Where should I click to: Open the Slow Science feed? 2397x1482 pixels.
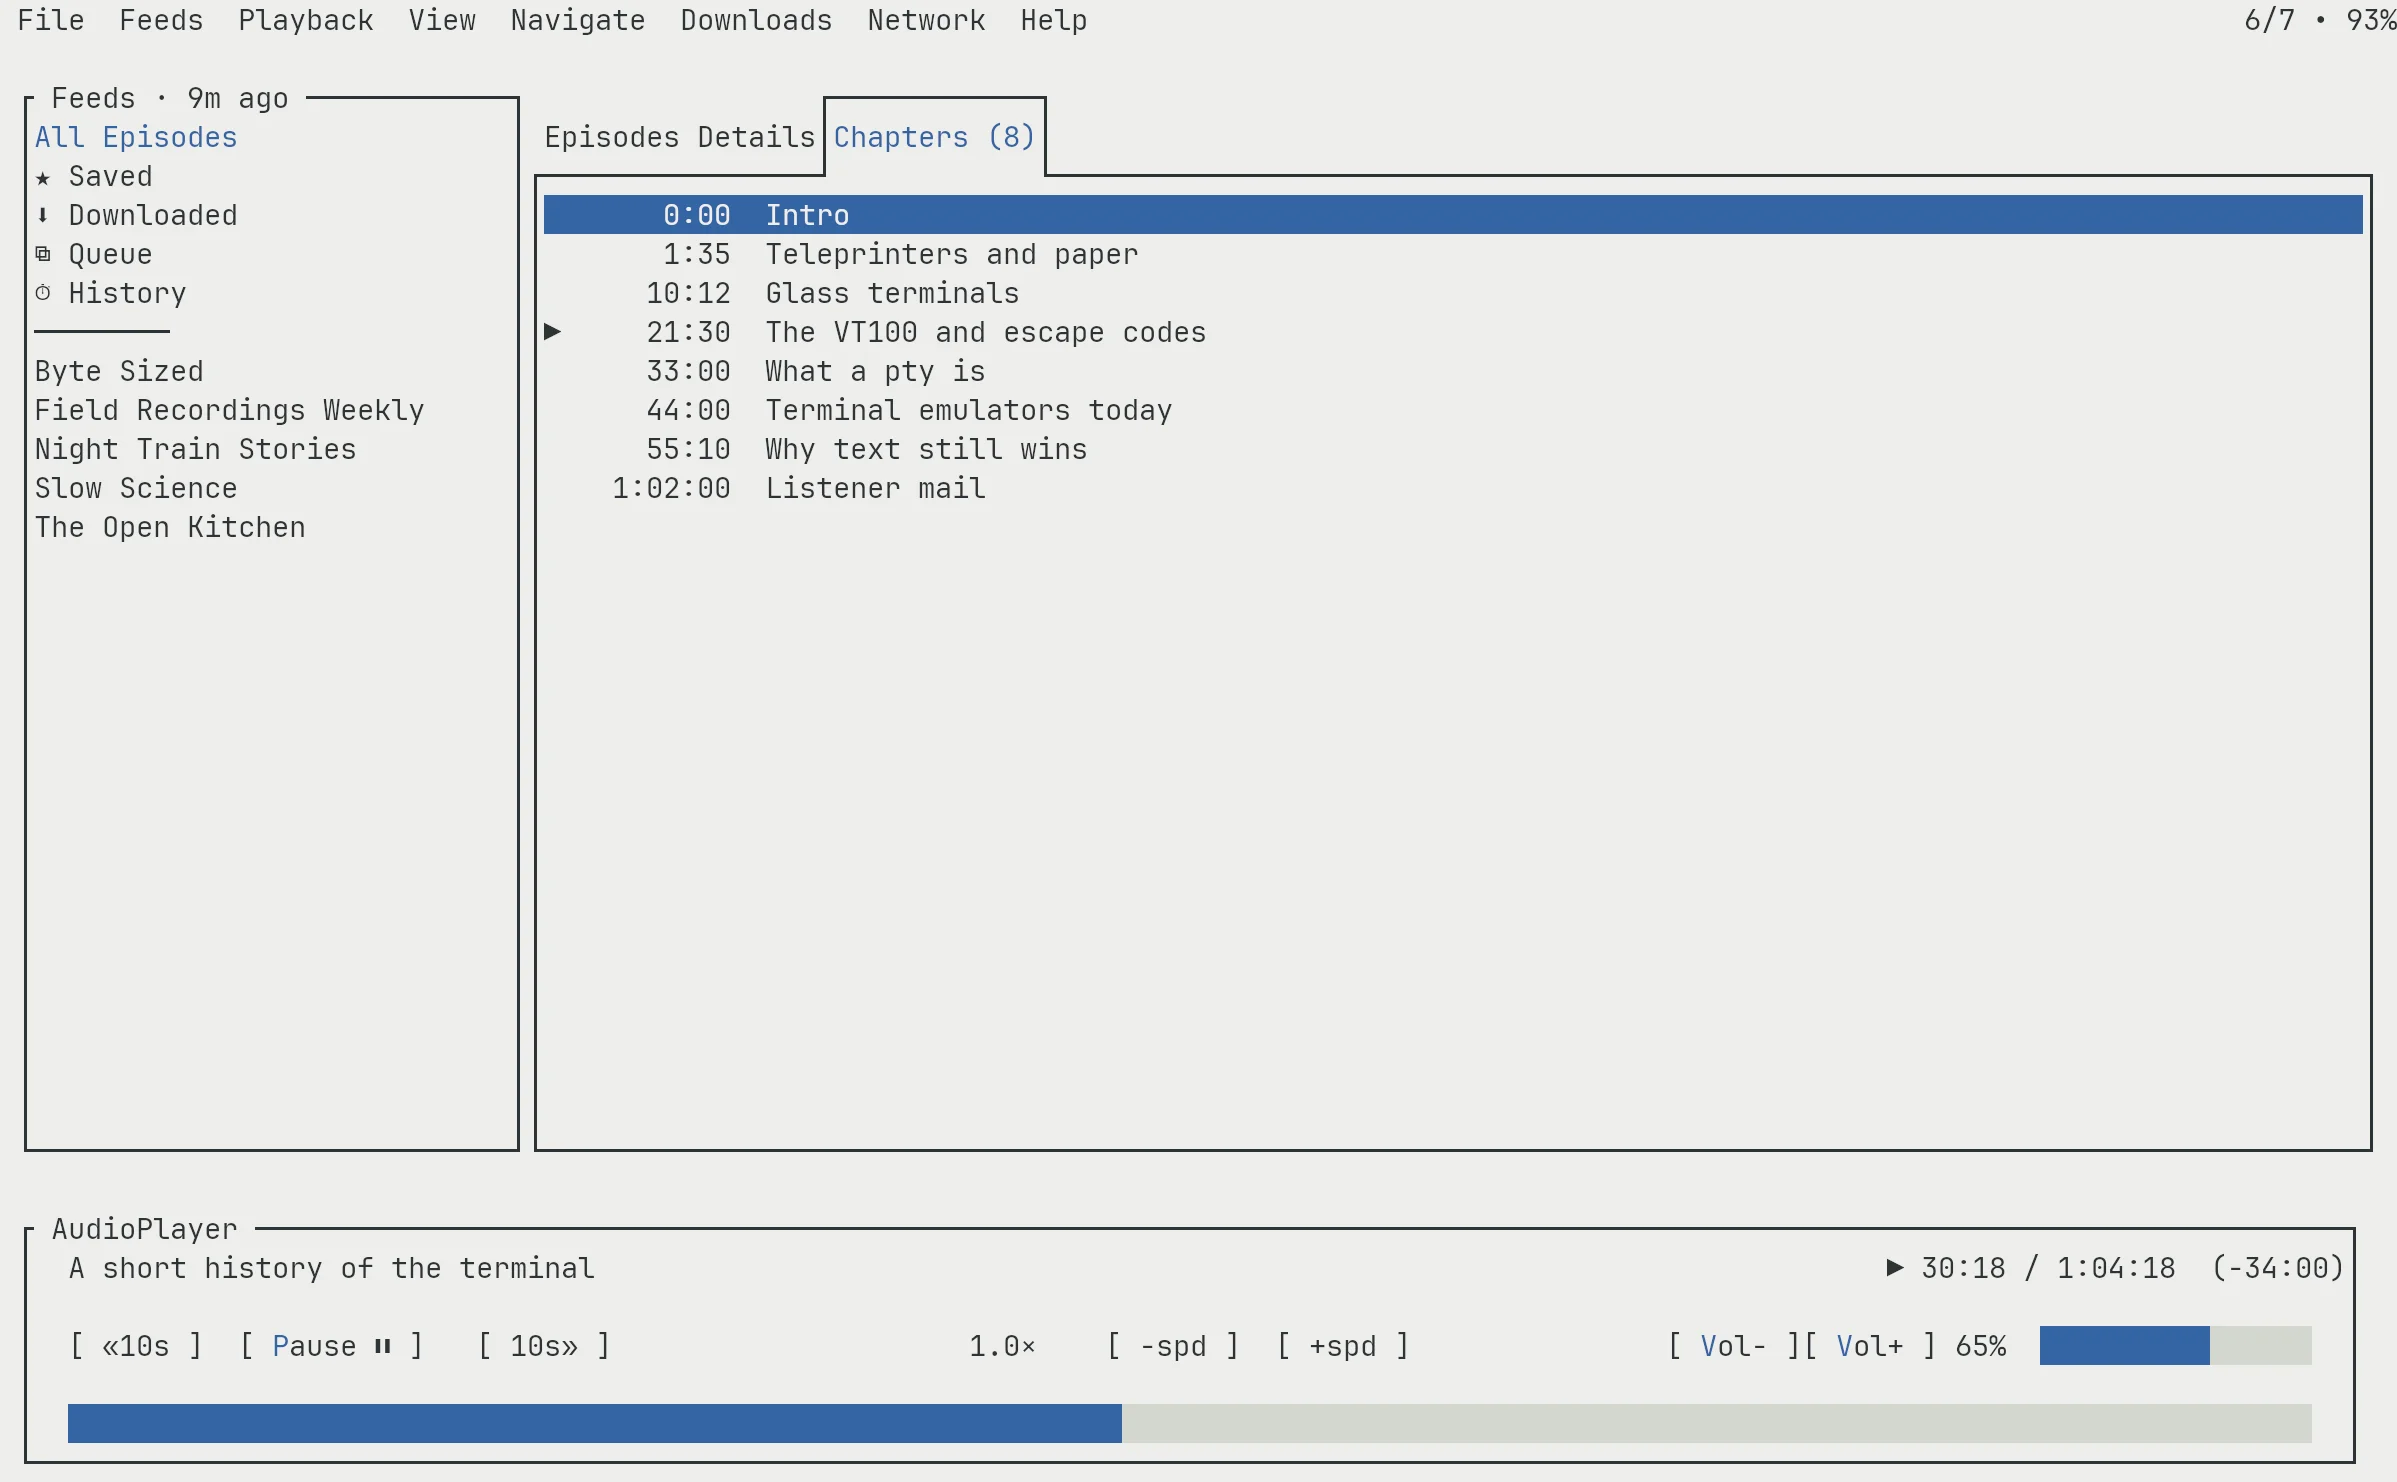coord(136,488)
